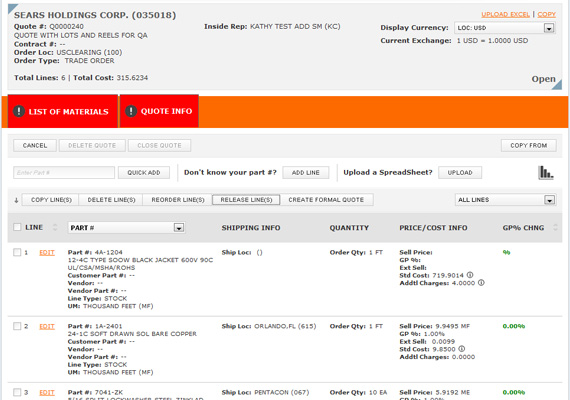This screenshot has width=570, height=400.
Task: Click info icon beside Addtl Charges 4.0000
Action: coord(481,283)
